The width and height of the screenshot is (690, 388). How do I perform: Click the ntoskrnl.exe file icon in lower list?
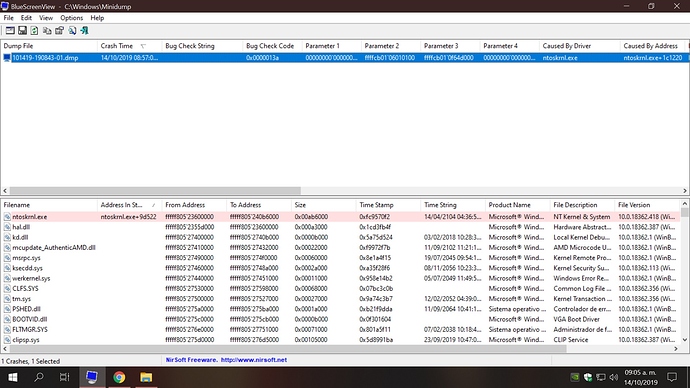click(7, 217)
